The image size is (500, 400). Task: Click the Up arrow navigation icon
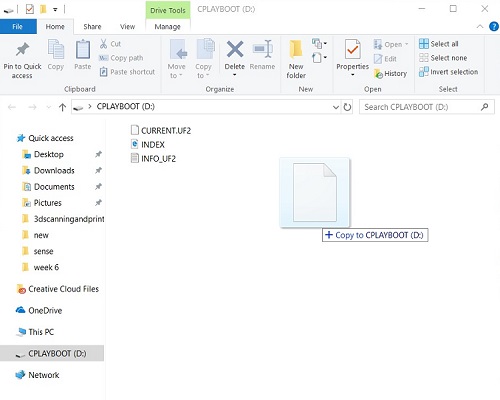click(x=62, y=107)
